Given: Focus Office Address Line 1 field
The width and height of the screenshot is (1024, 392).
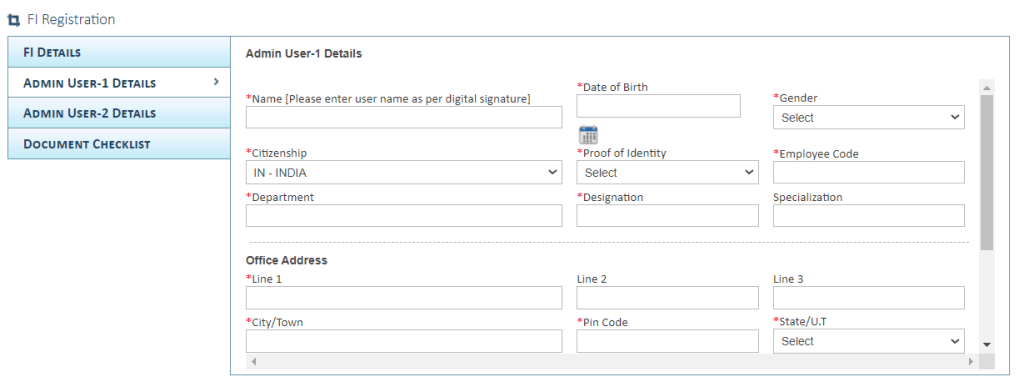Looking at the screenshot, I should tap(404, 297).
